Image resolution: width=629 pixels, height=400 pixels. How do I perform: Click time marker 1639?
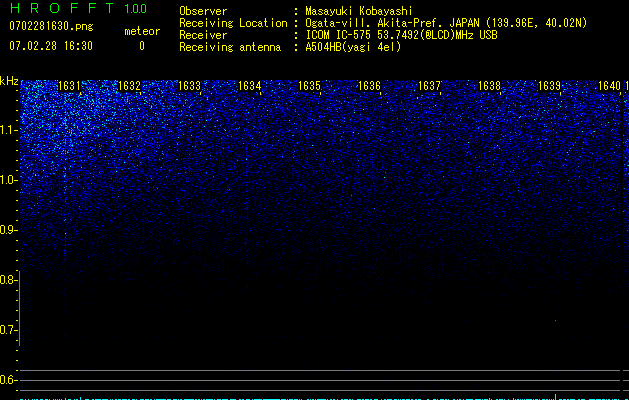pyautogui.click(x=549, y=86)
